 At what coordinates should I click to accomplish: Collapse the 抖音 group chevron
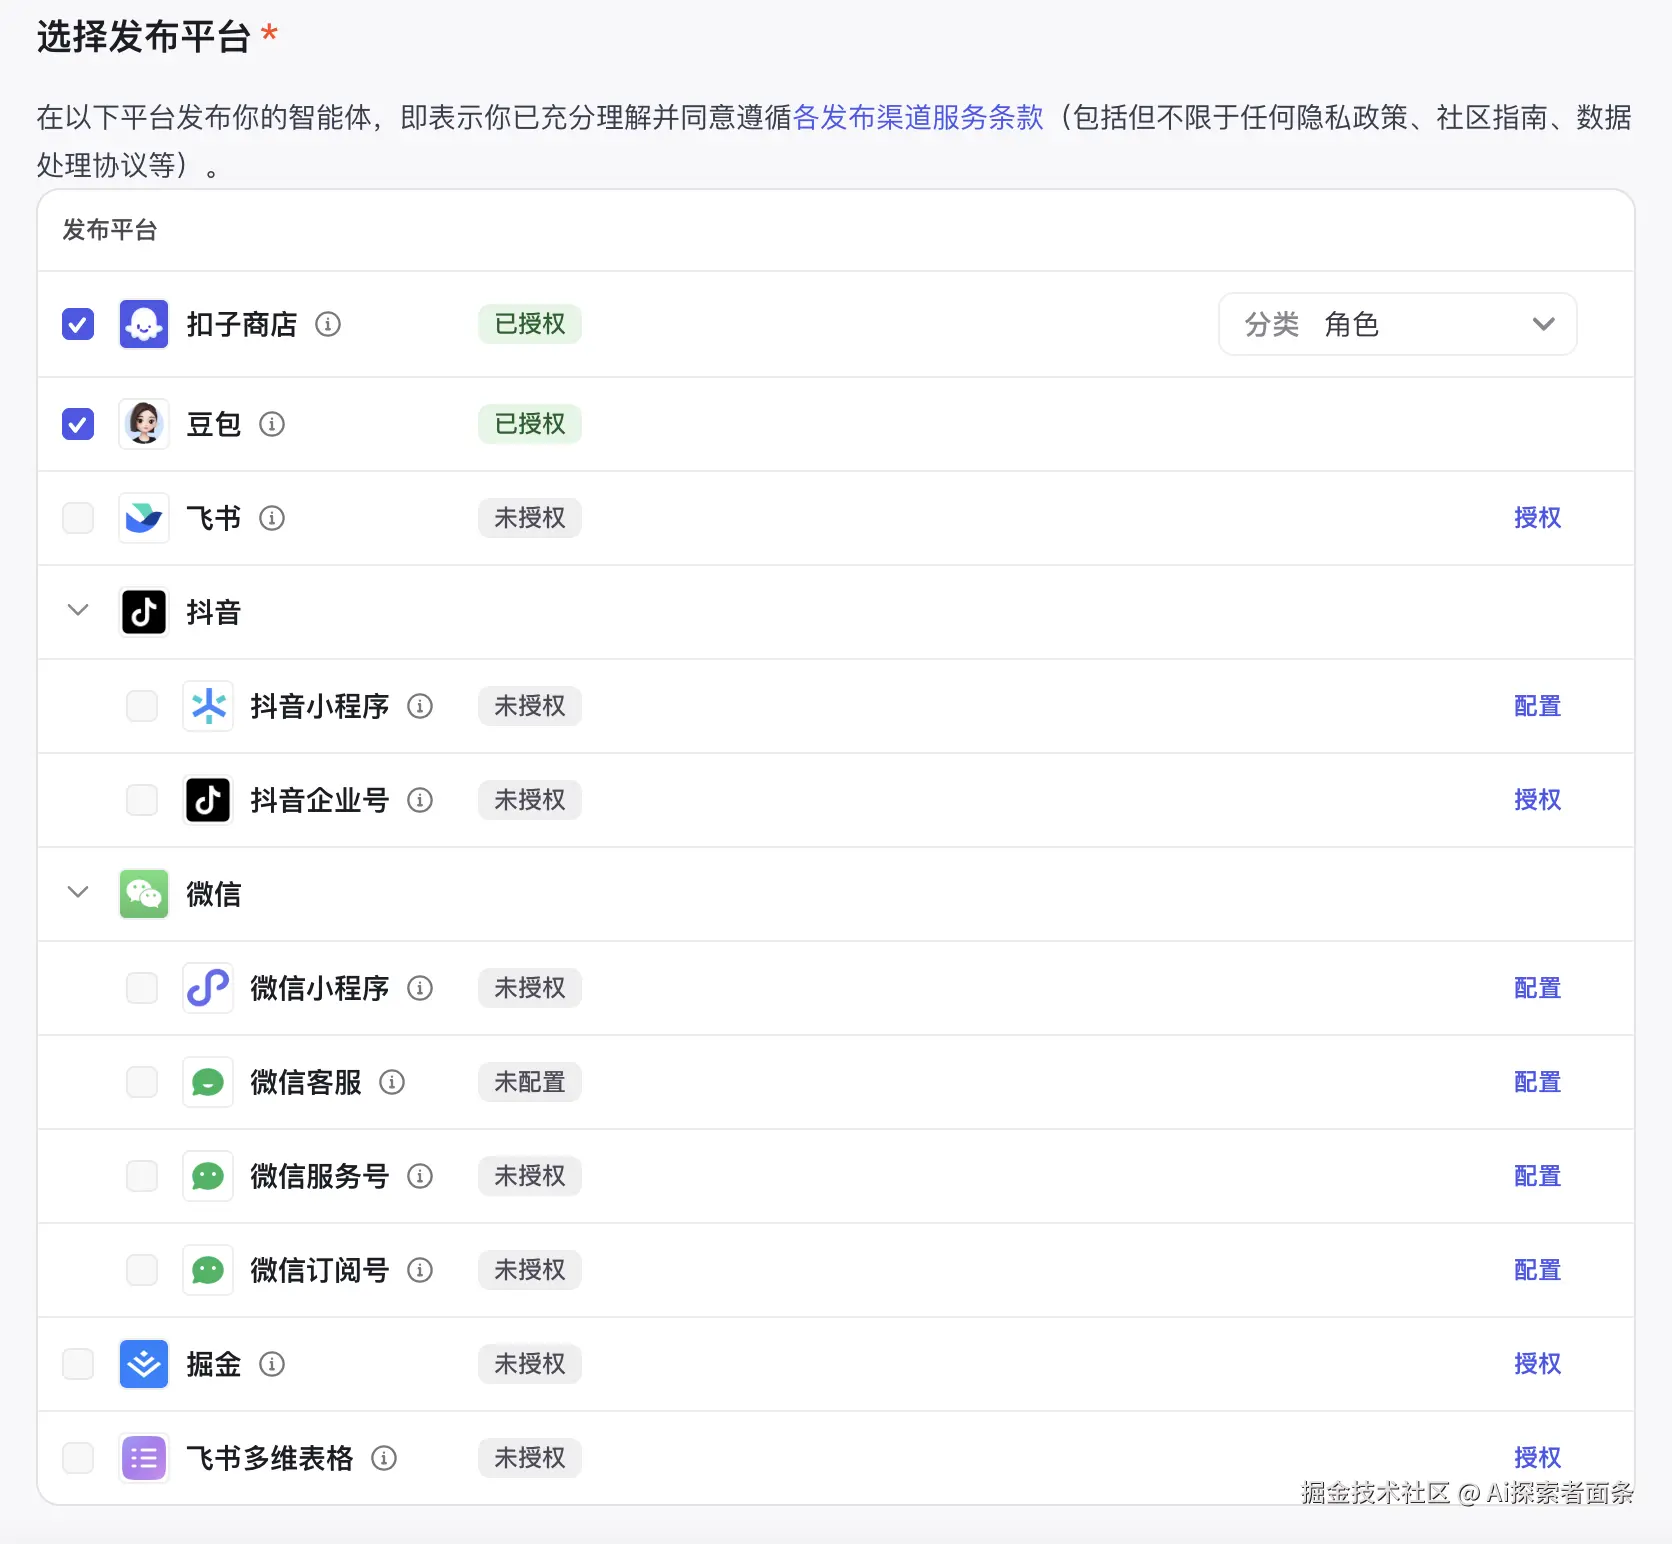click(78, 610)
